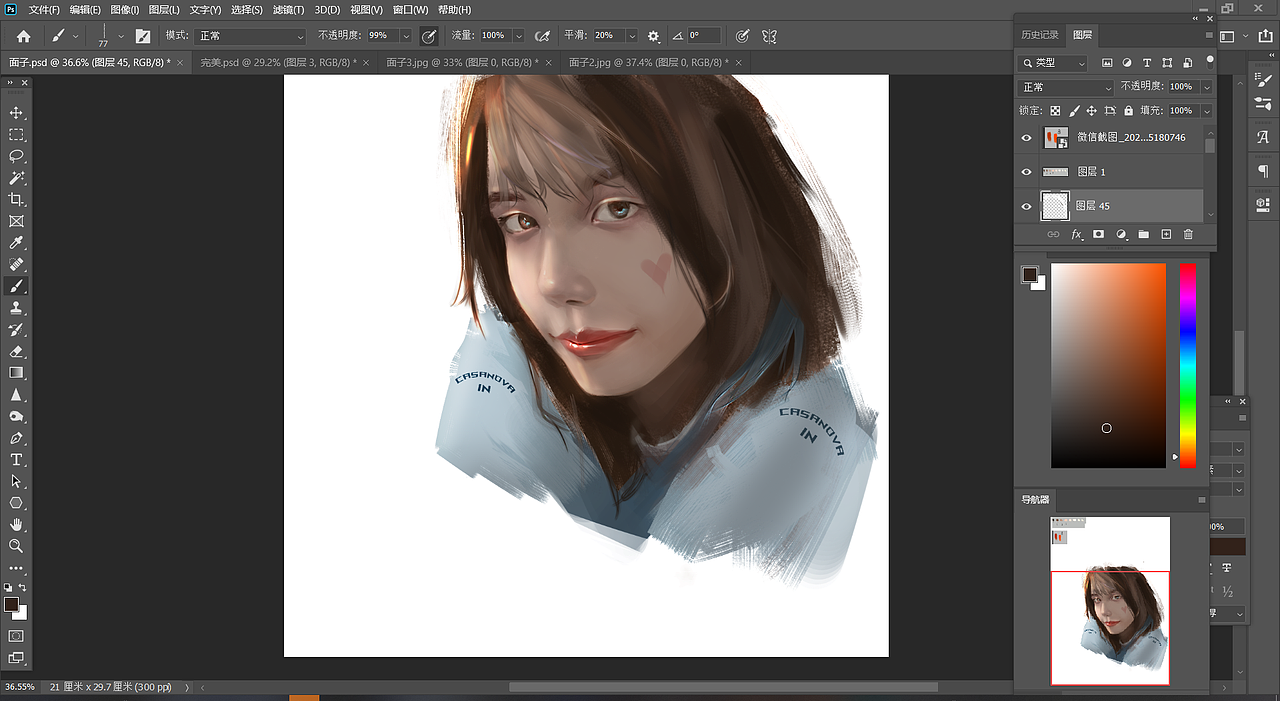The image size is (1280, 701).
Task: Click the rainbow hue slider
Action: 1187,365
